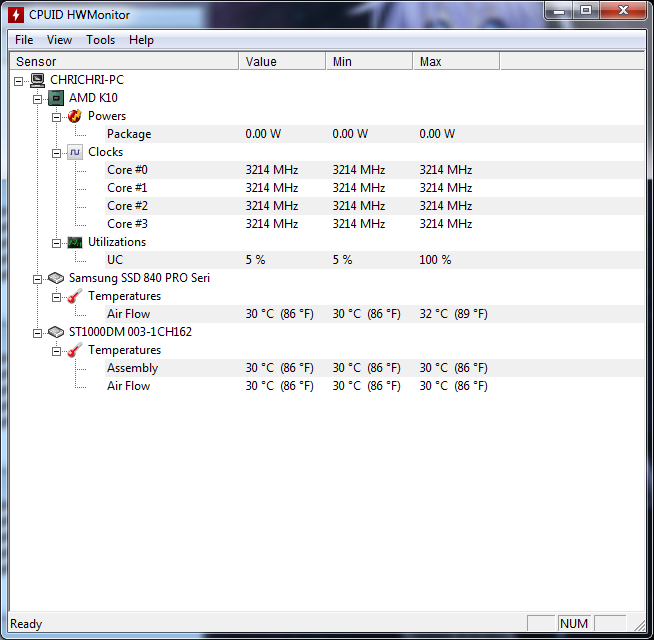Select the ST1000DM 003-1CH162 label
Screen dimensions: 654x640
130,332
